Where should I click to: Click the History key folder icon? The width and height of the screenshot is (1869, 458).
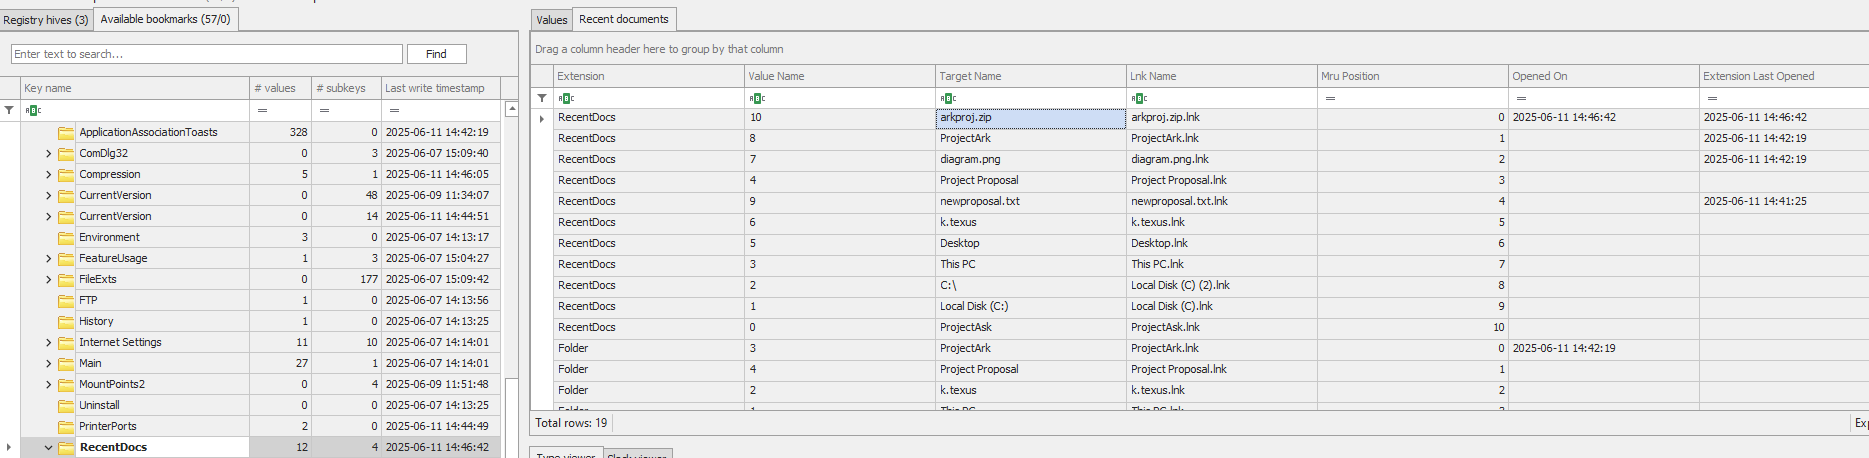point(66,321)
